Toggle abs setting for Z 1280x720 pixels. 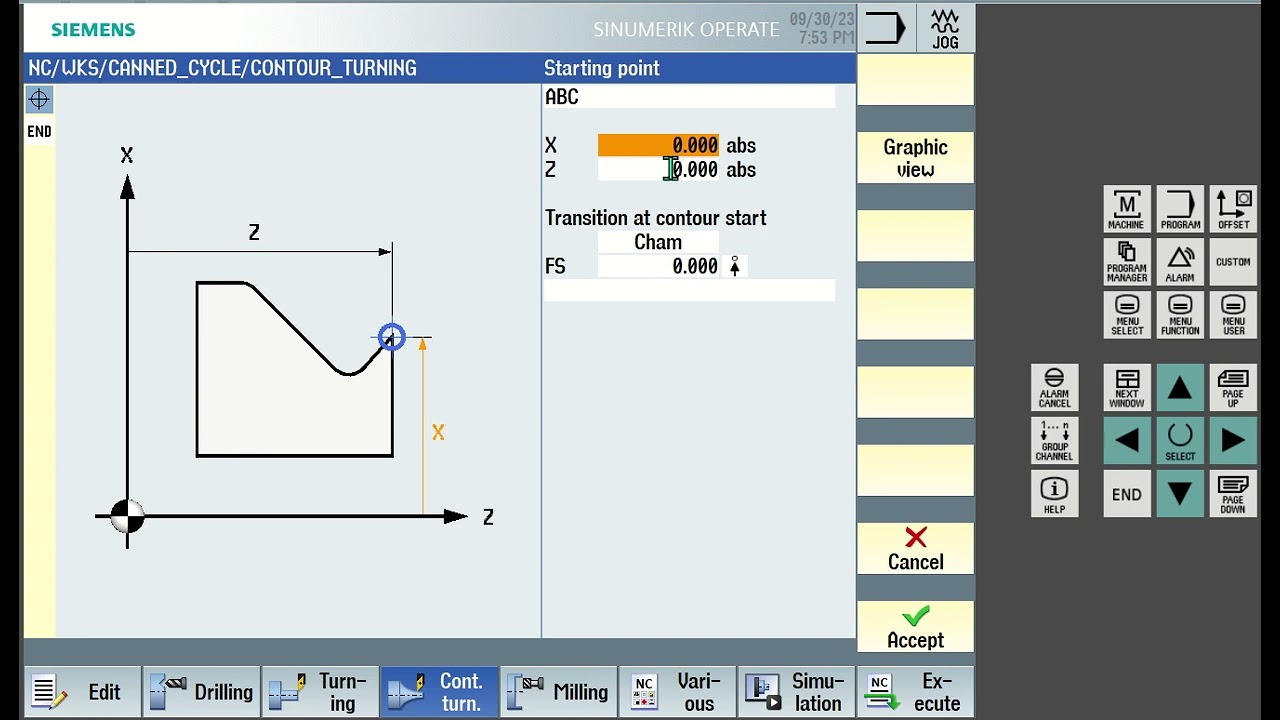click(741, 170)
